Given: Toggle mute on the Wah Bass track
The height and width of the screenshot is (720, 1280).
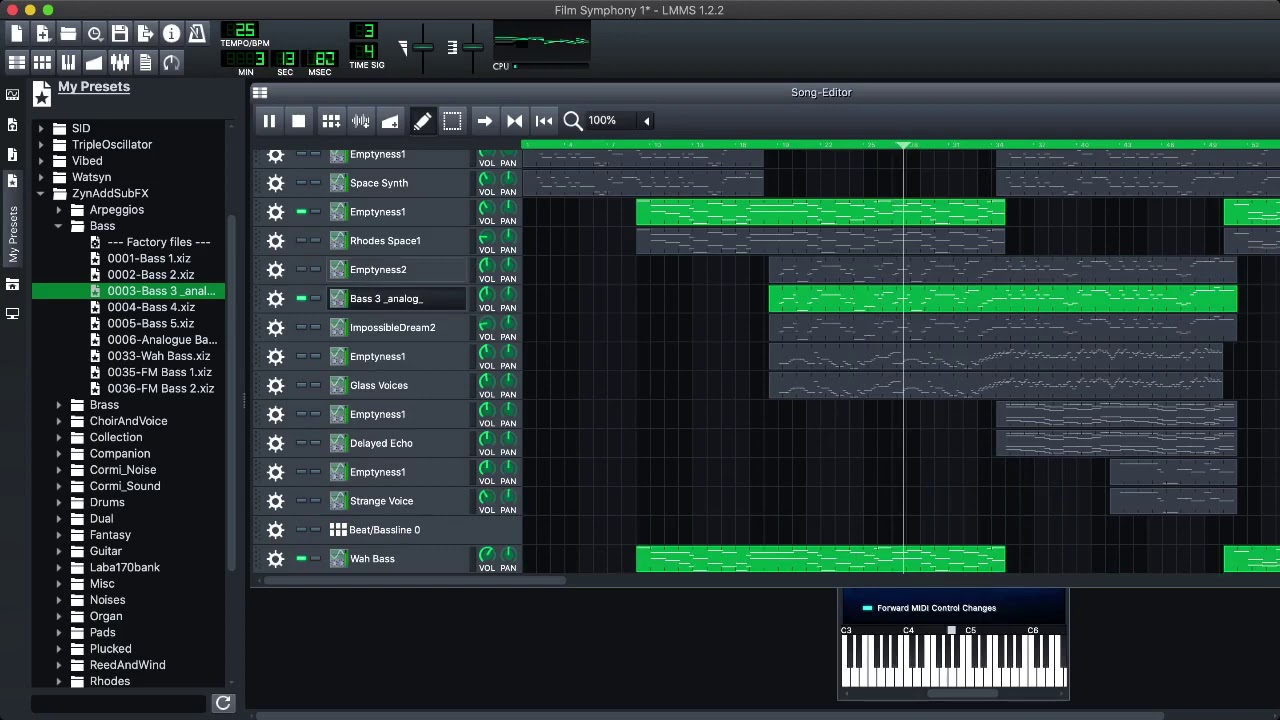Looking at the screenshot, I should click(x=301, y=558).
